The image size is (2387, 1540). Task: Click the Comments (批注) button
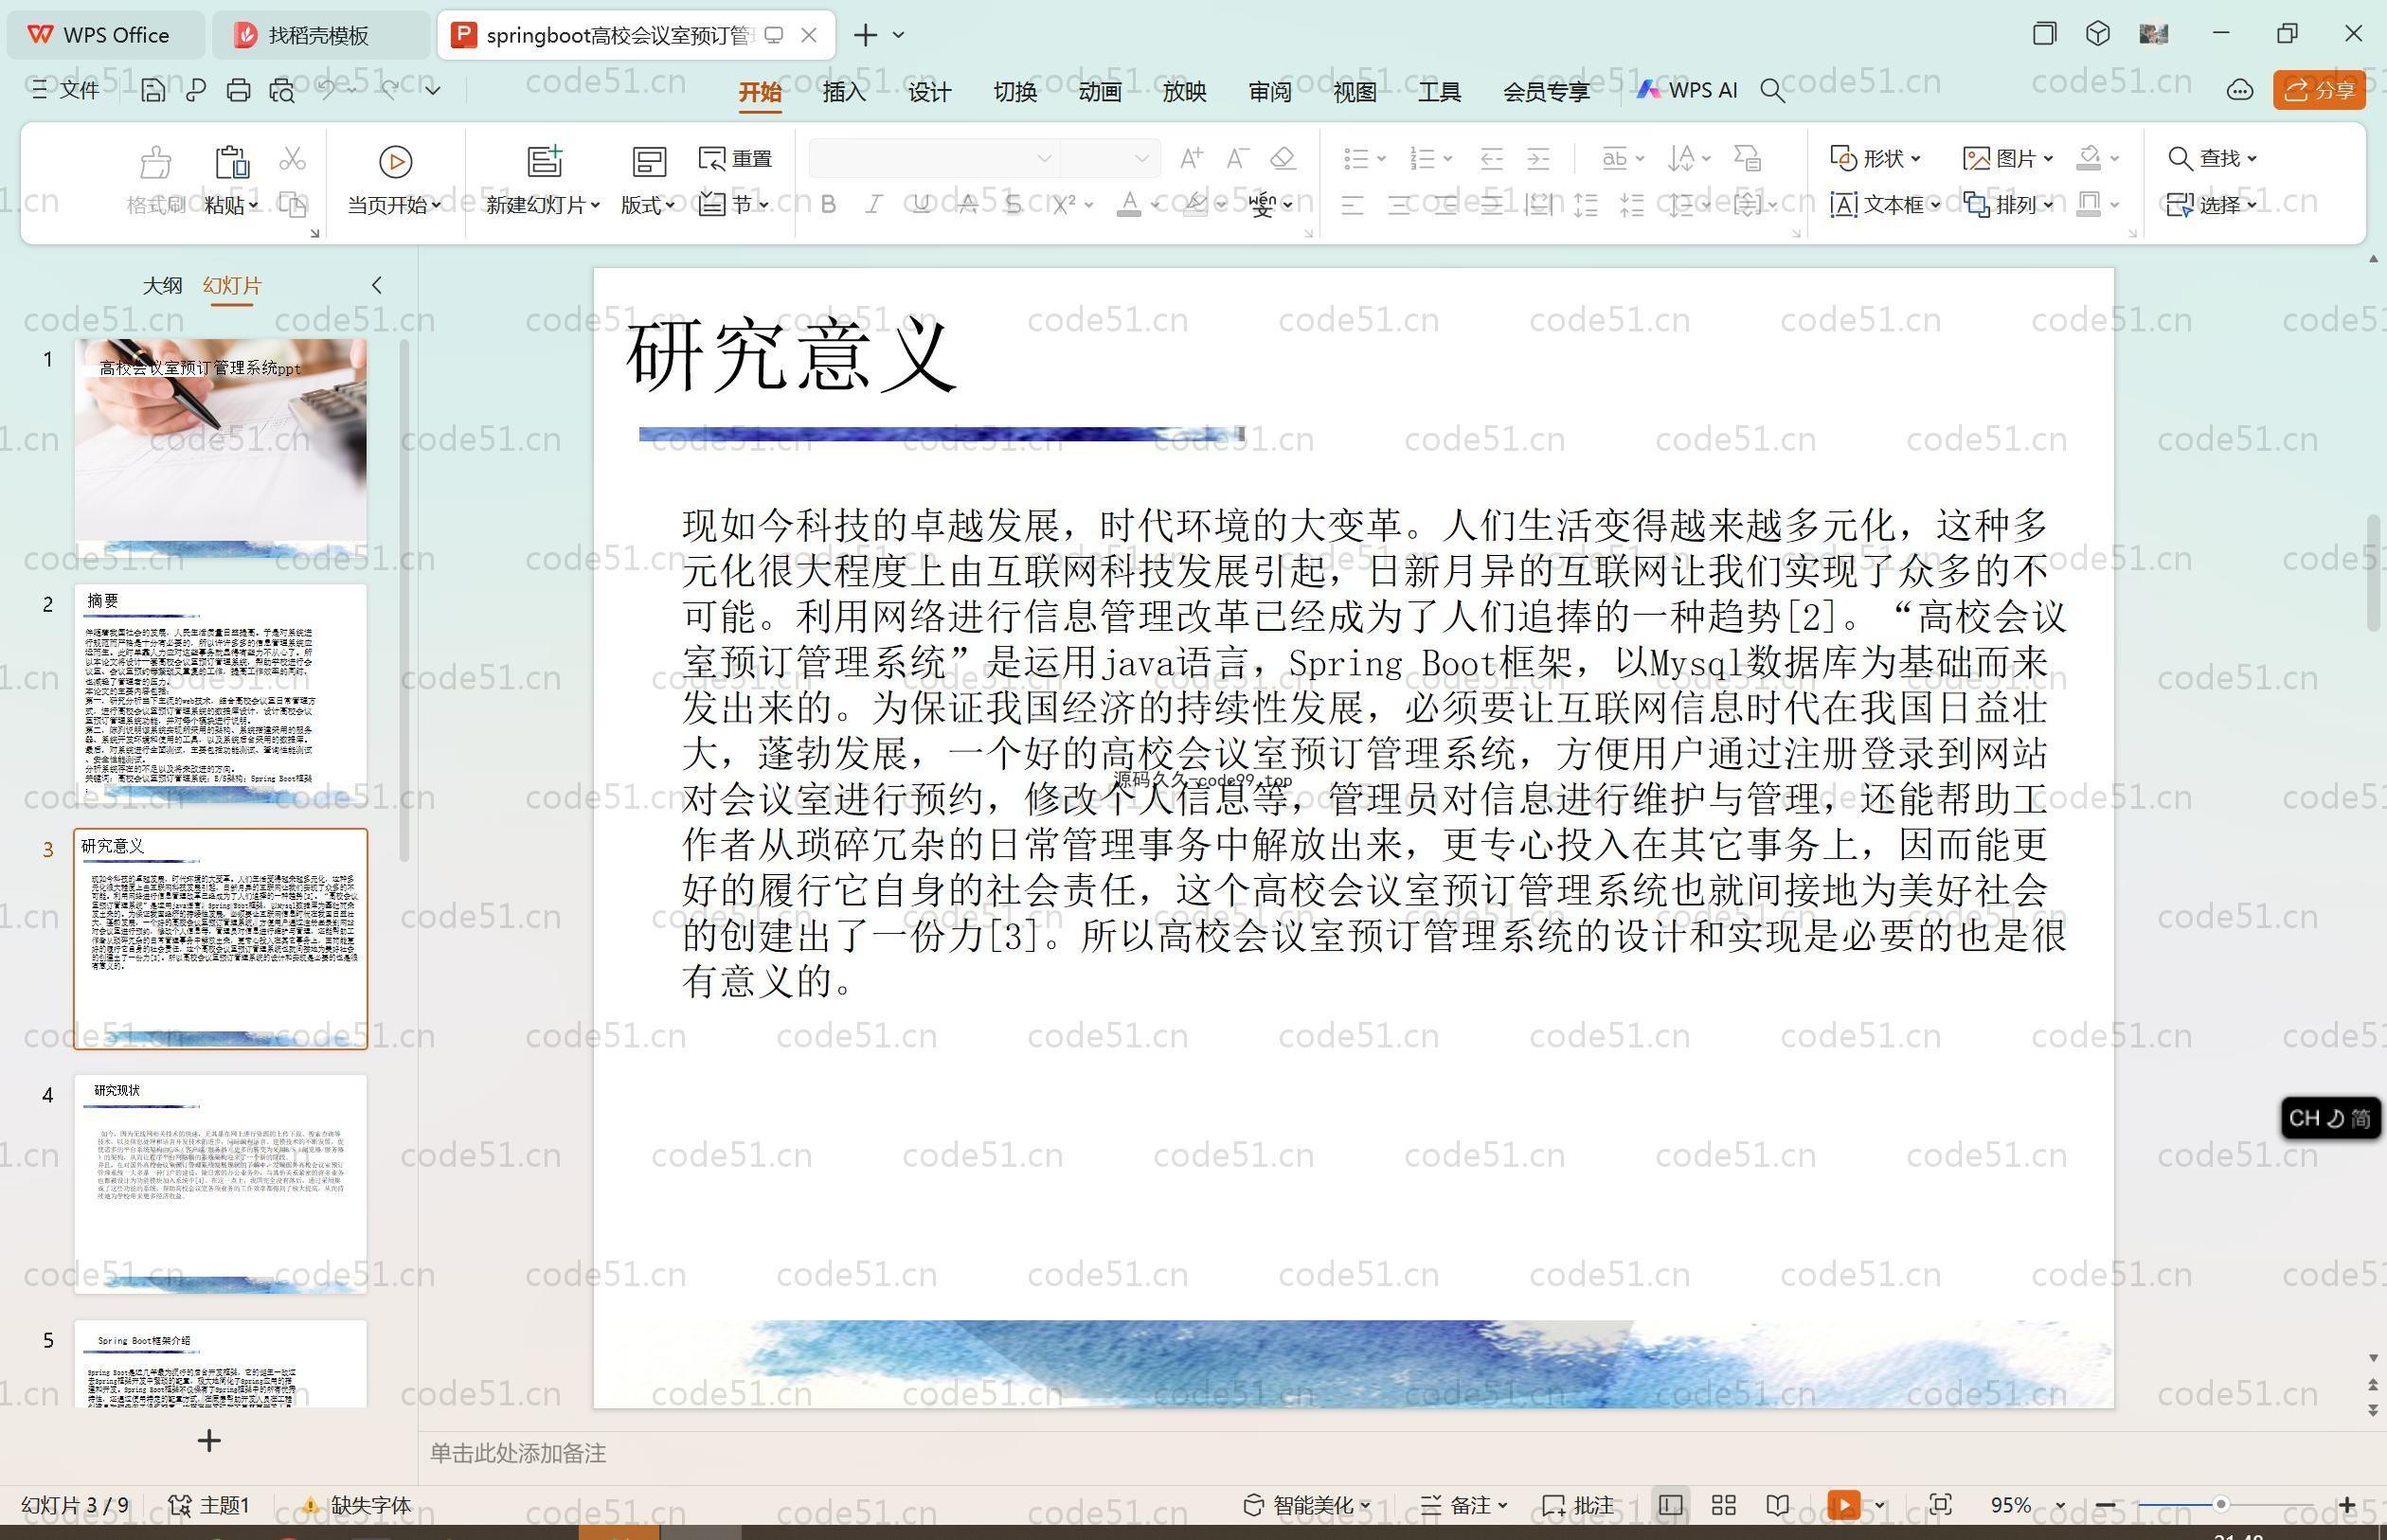pyautogui.click(x=1578, y=1505)
